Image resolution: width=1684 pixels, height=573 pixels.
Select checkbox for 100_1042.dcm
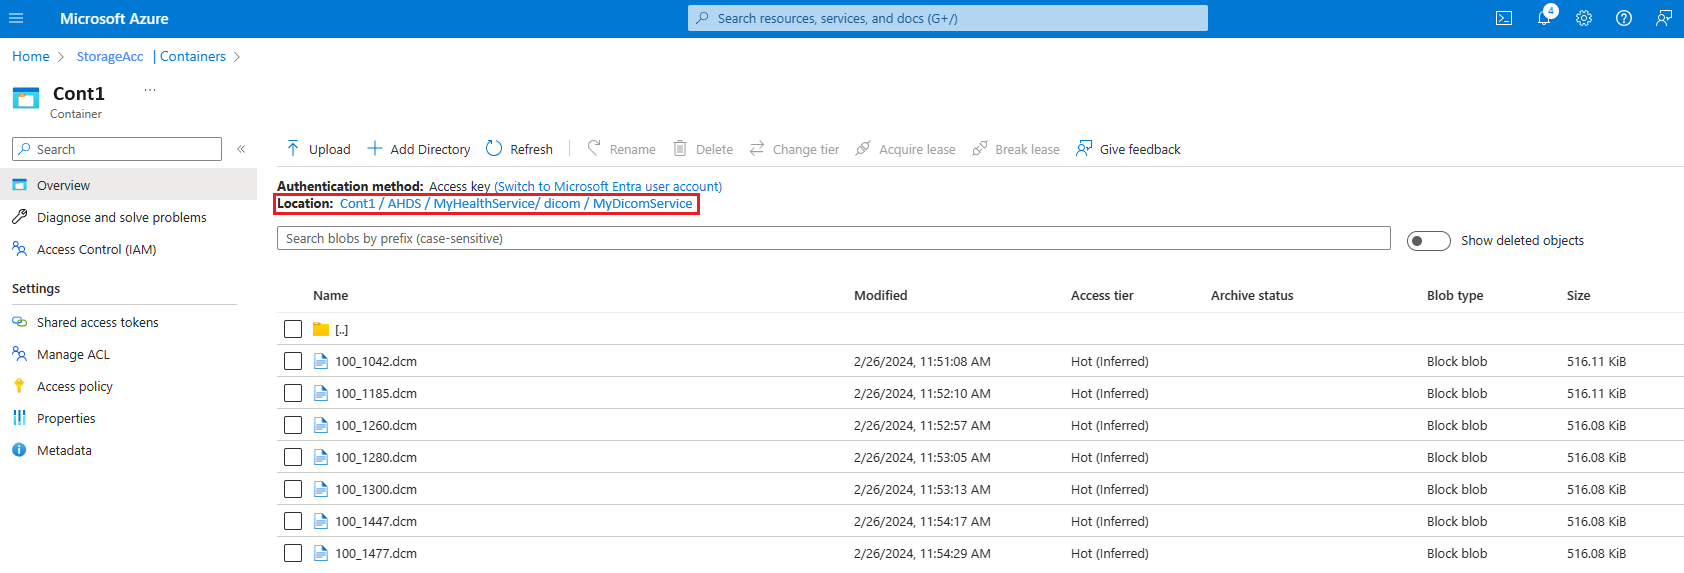coord(293,361)
